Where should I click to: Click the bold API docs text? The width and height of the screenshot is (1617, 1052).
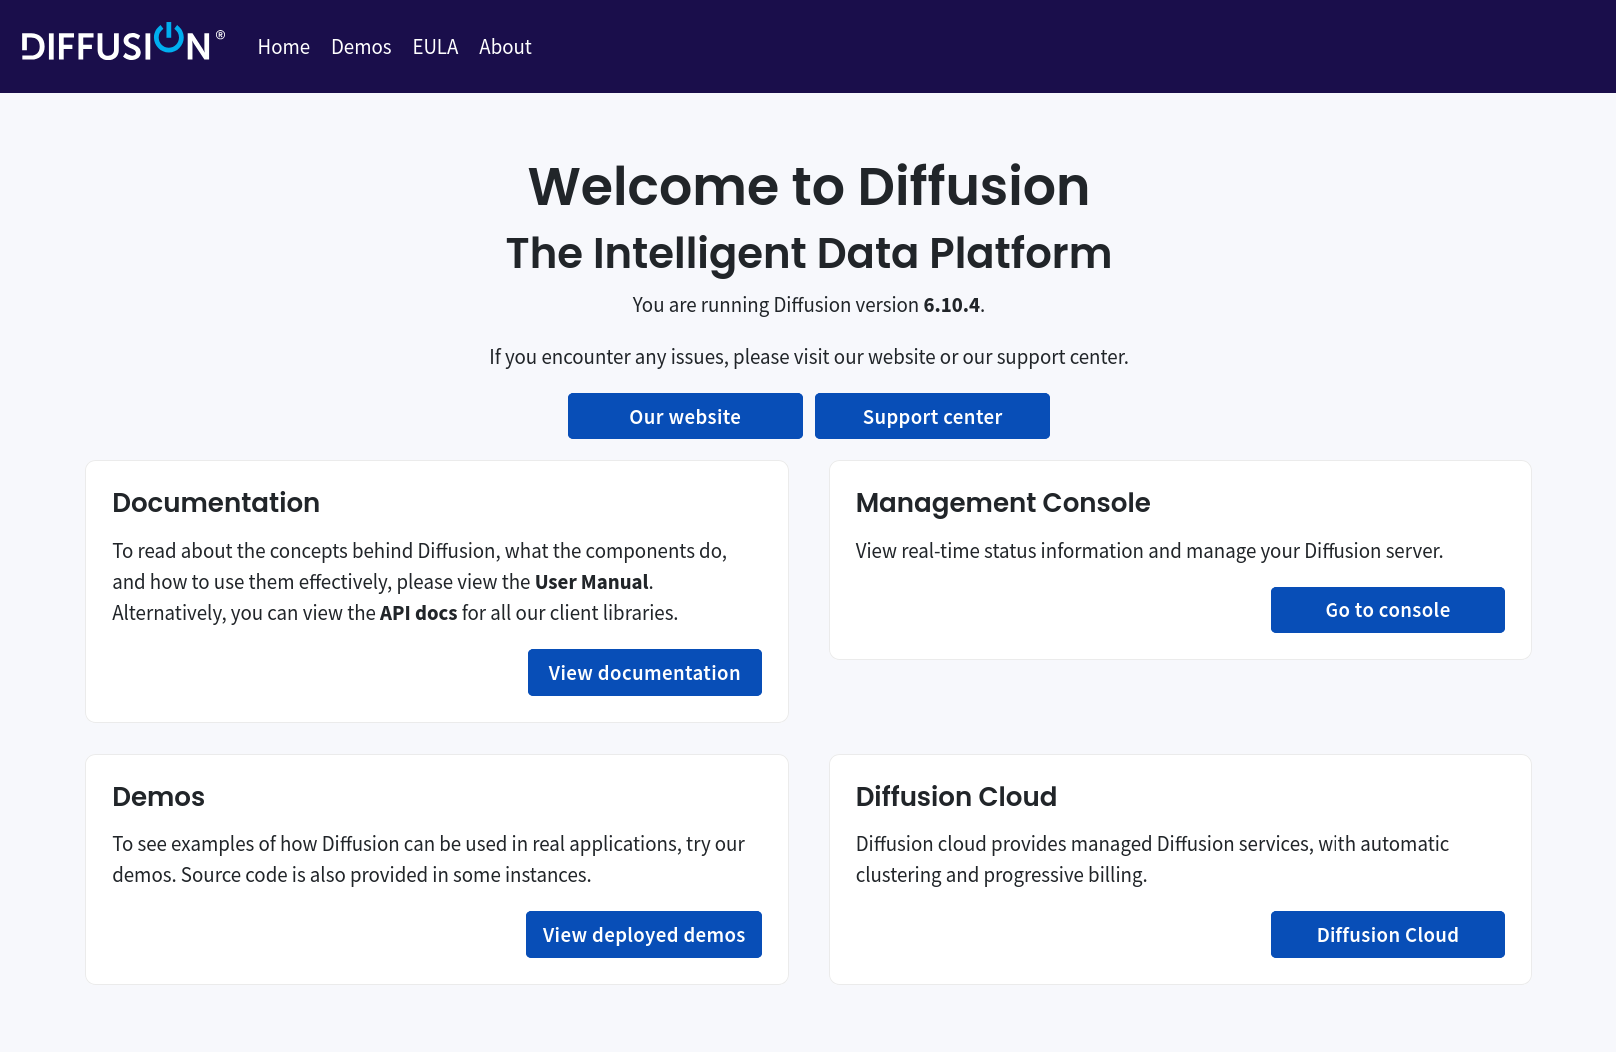click(x=418, y=613)
